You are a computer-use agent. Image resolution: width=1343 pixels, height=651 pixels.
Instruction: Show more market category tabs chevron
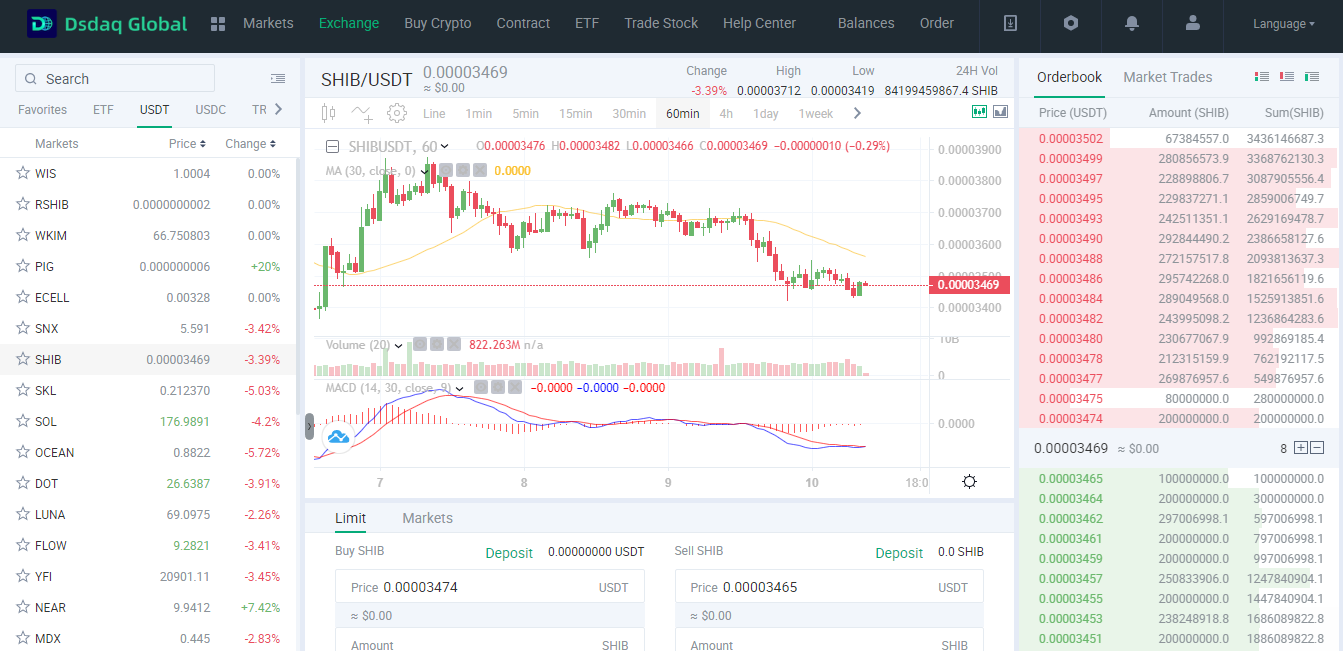[x=278, y=109]
